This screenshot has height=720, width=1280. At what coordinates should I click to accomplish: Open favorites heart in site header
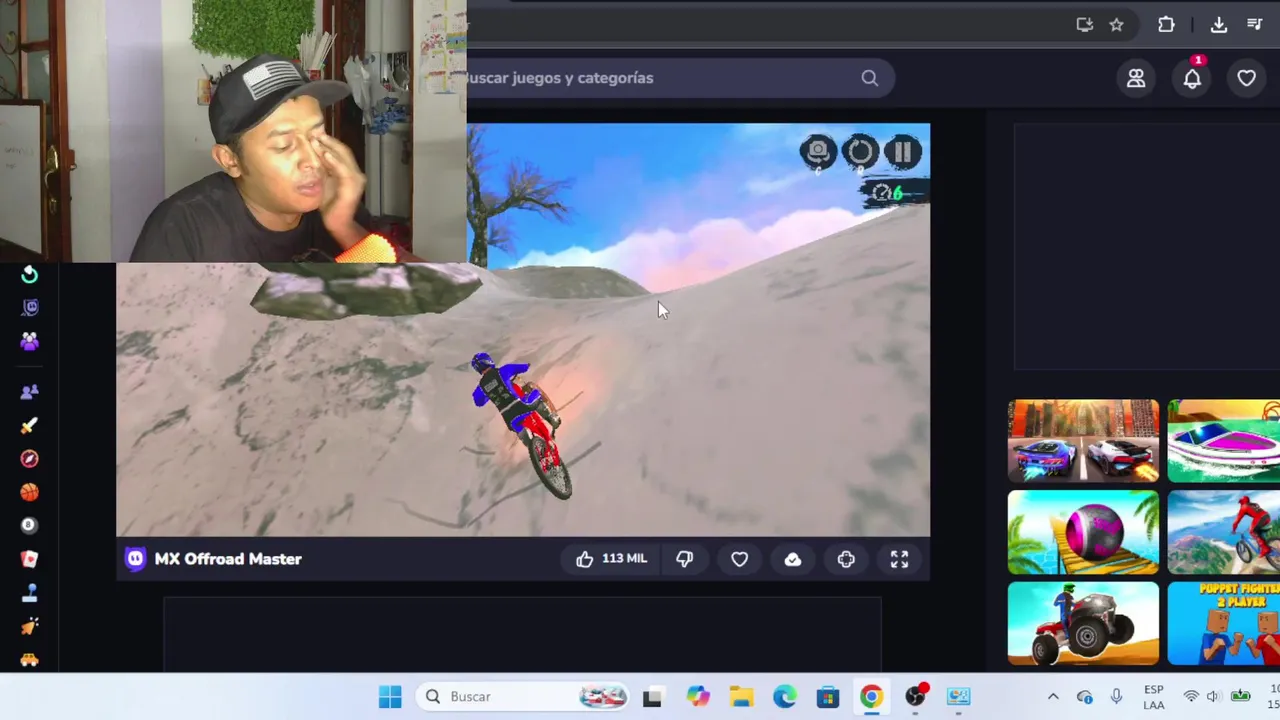[x=1246, y=78]
